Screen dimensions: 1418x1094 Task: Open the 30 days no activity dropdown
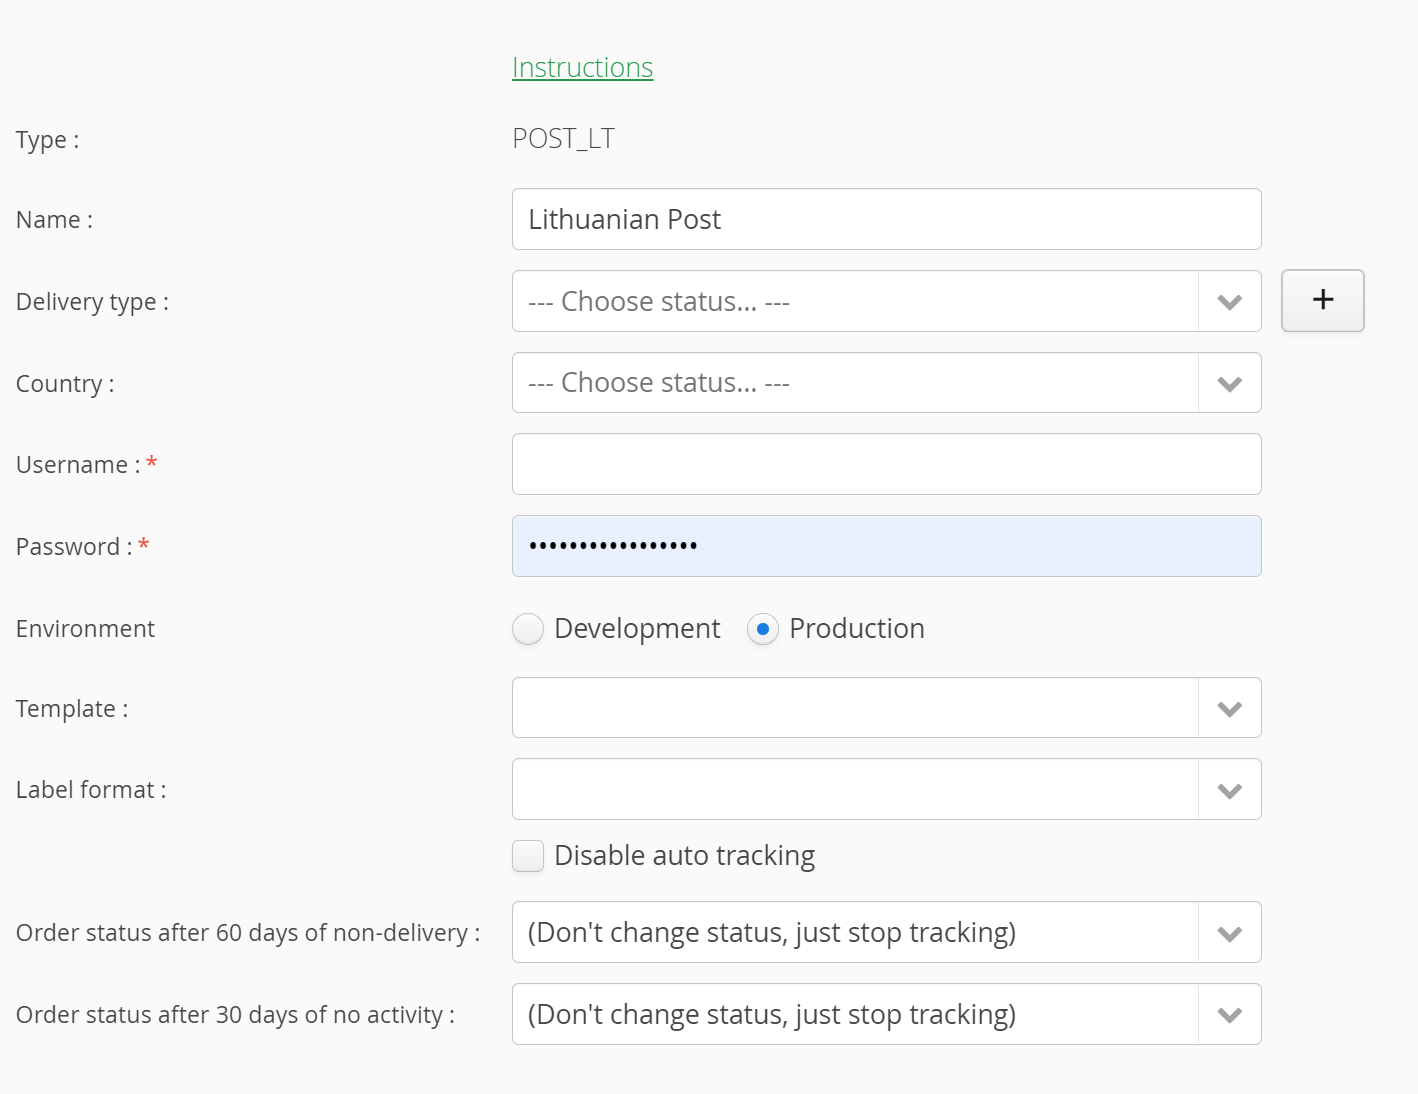pyautogui.click(x=855, y=1014)
